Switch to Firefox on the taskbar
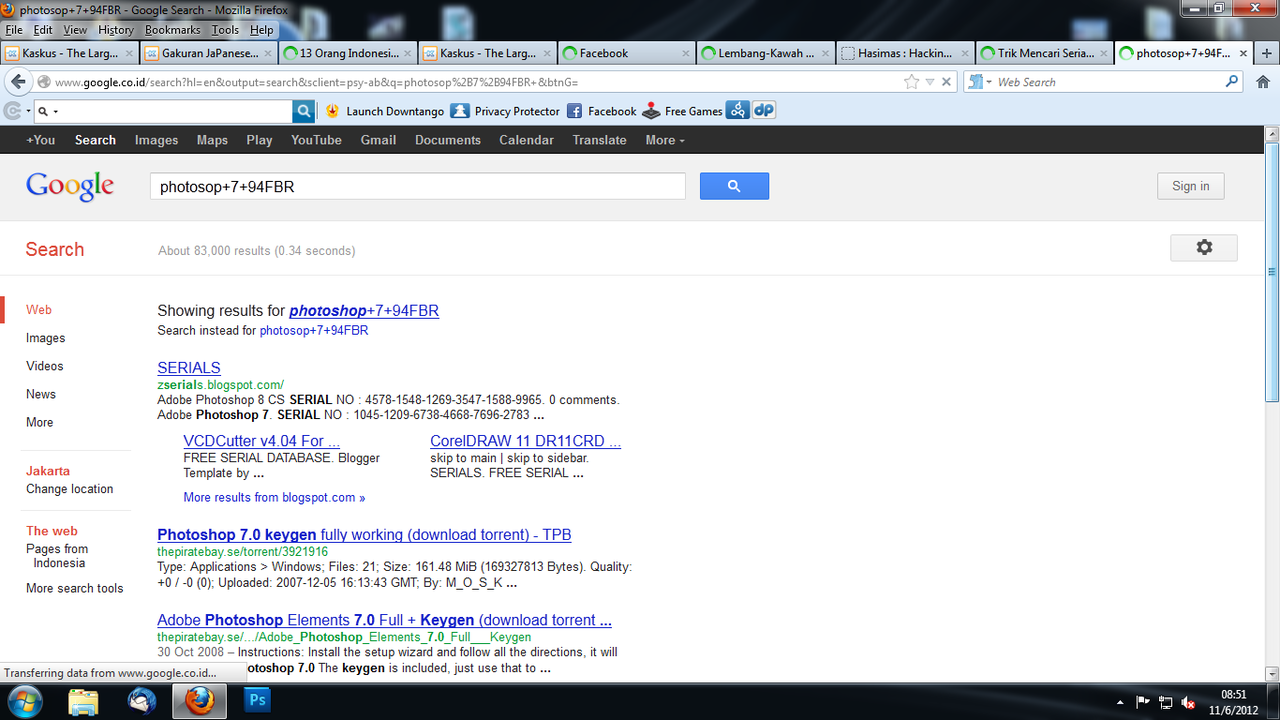This screenshot has width=1280, height=720. point(200,702)
